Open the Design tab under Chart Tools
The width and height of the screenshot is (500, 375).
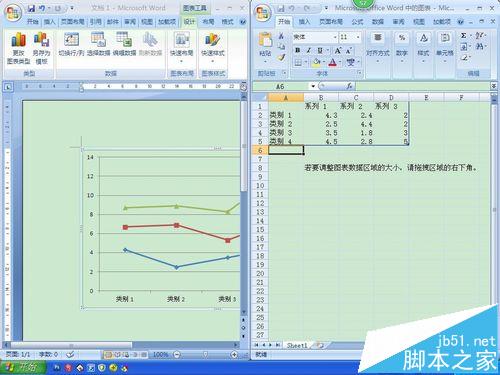[189, 22]
